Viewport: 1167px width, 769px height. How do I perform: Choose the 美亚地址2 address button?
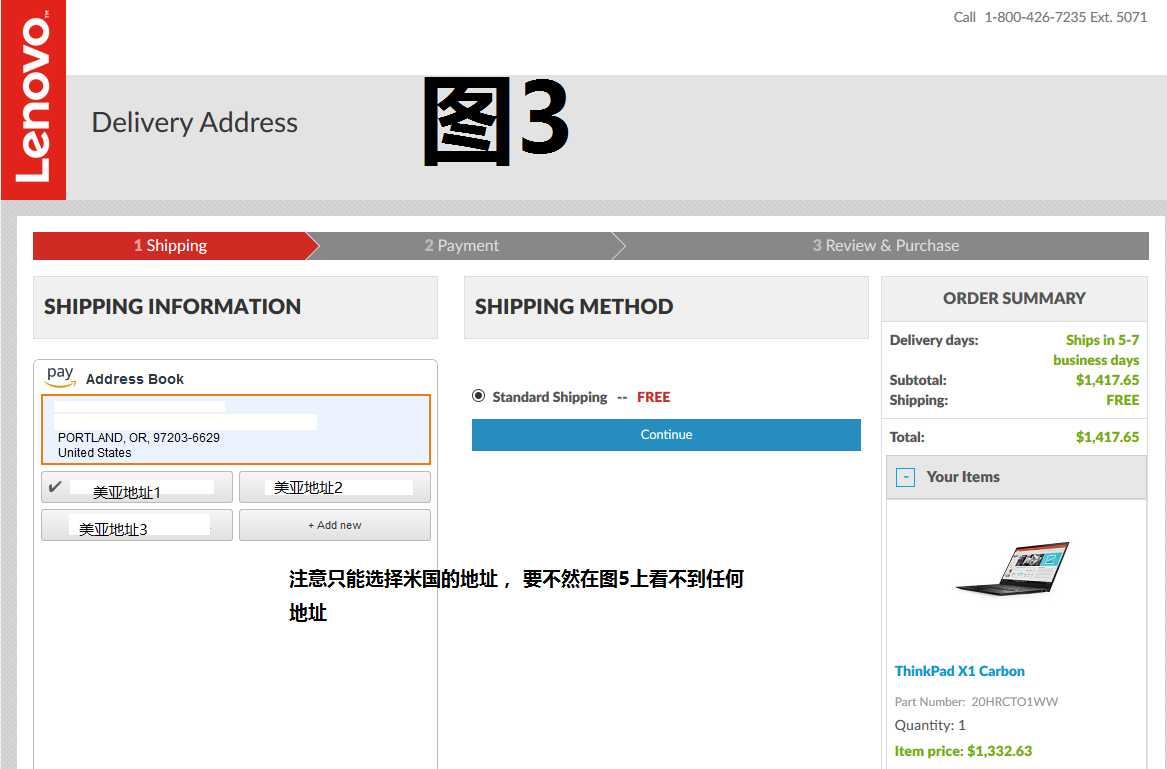(334, 488)
